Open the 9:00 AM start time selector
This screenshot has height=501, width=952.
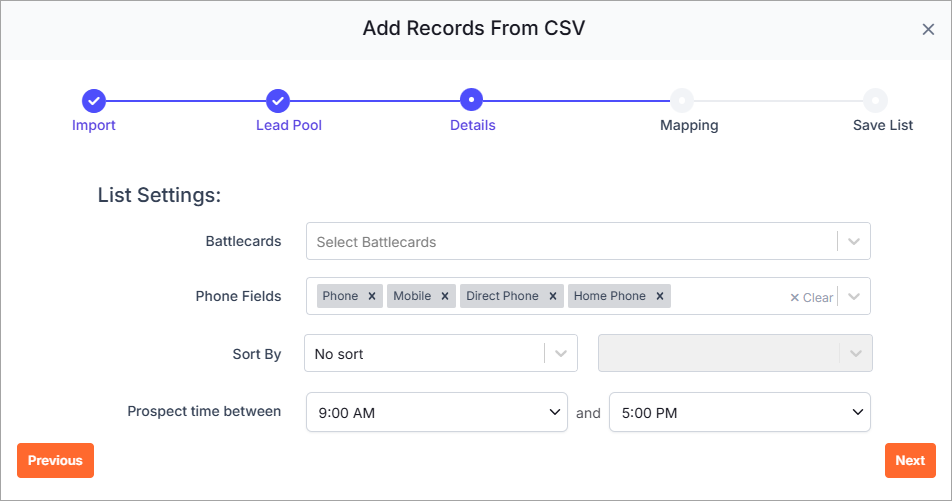click(437, 412)
